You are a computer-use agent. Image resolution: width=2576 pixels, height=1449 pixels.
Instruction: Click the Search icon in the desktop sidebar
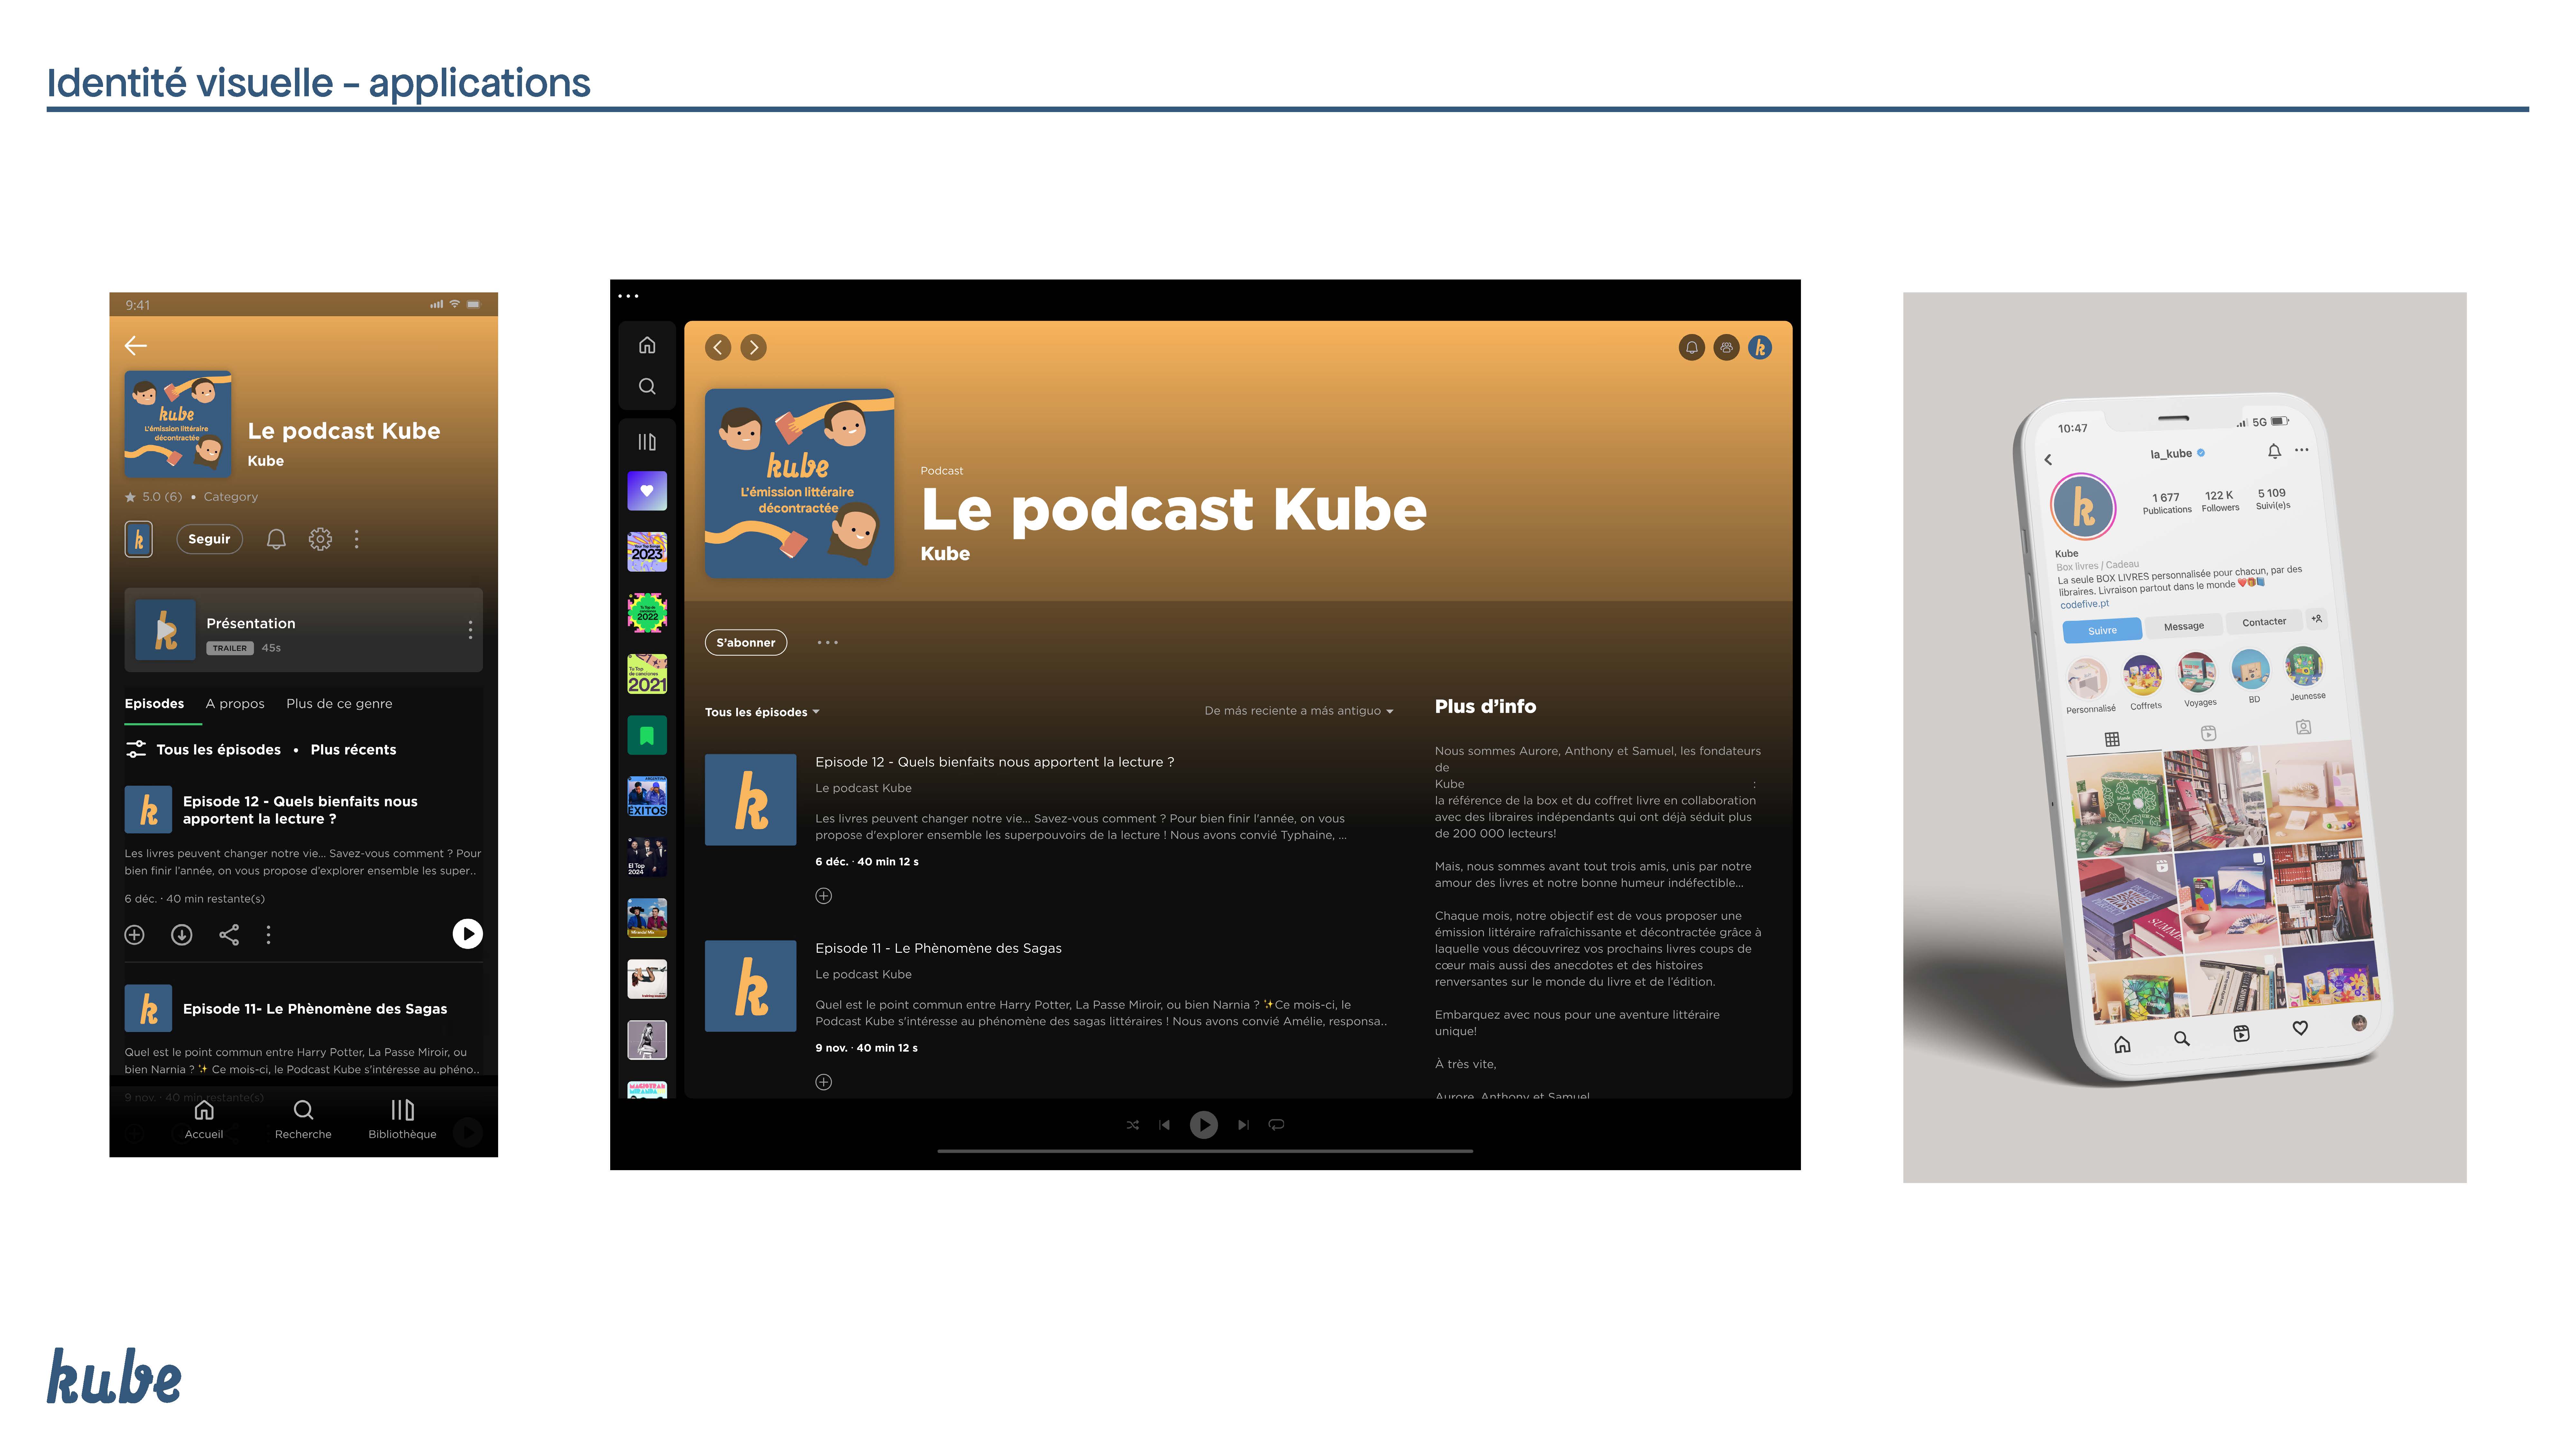[x=647, y=386]
